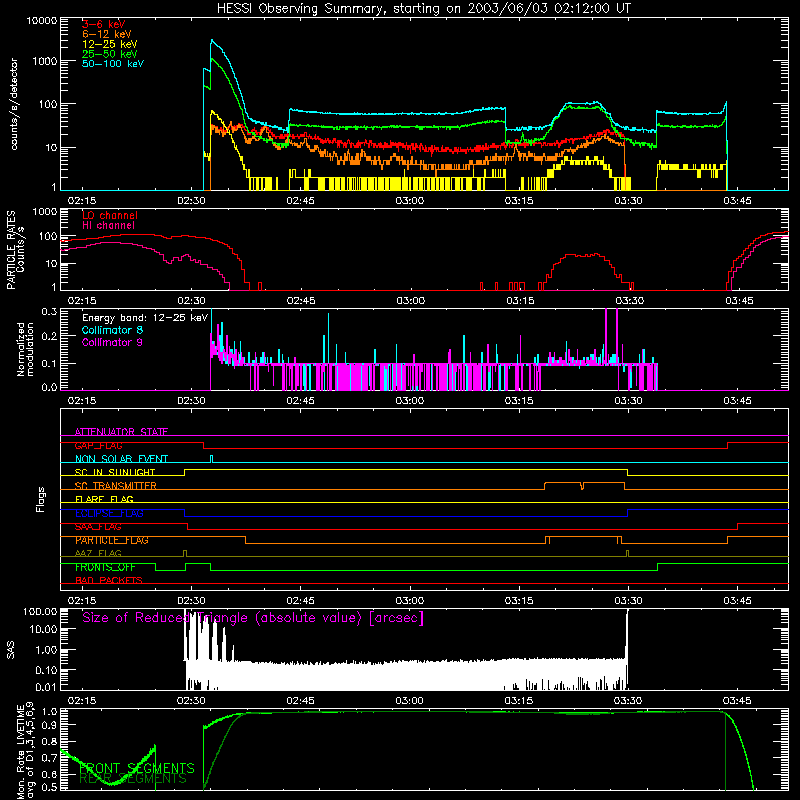
Task: Click the 02:15 tick under the counts plot
Action: 82,201
